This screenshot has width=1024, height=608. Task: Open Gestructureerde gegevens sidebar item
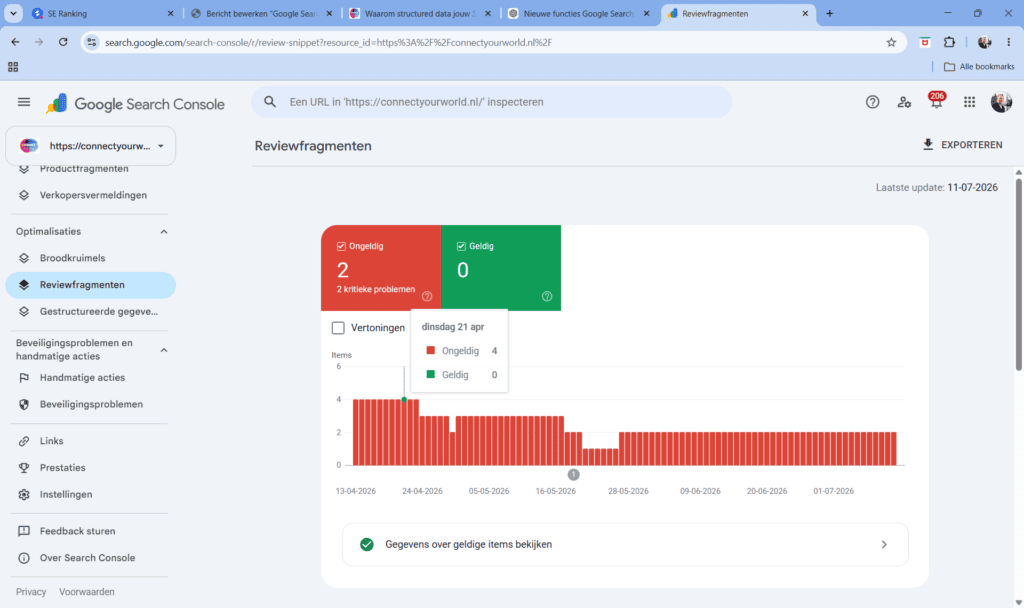click(91, 312)
